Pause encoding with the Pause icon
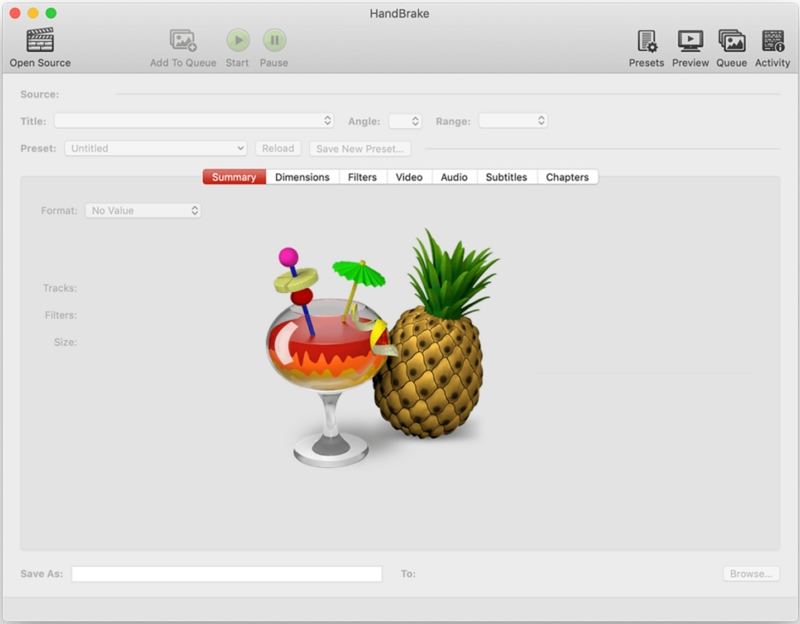 coord(274,40)
